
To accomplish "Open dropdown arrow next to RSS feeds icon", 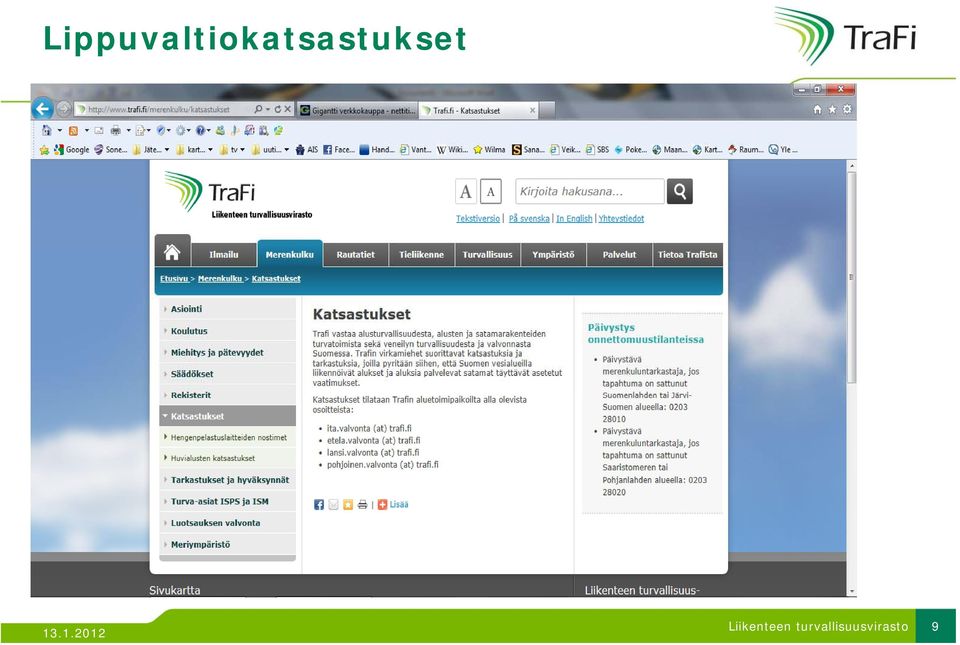I will [x=86, y=130].
